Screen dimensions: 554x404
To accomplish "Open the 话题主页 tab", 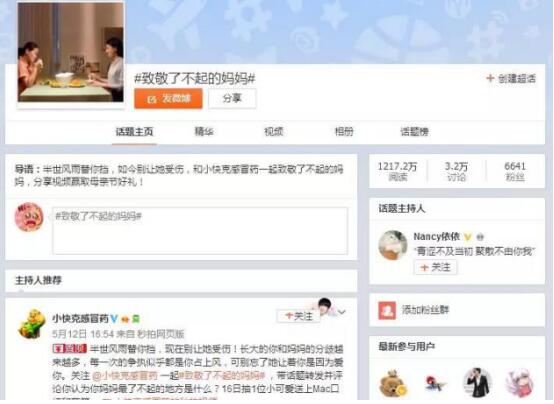I will [134, 132].
